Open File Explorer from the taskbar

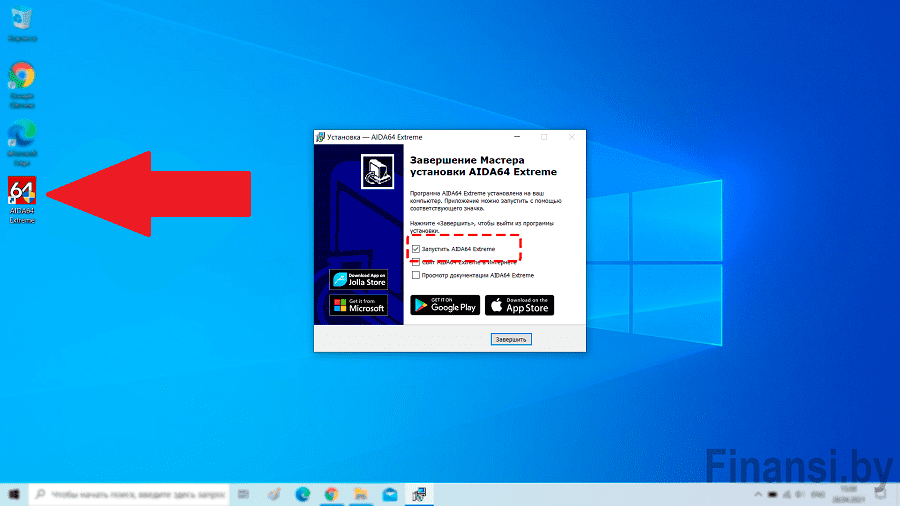[360, 495]
